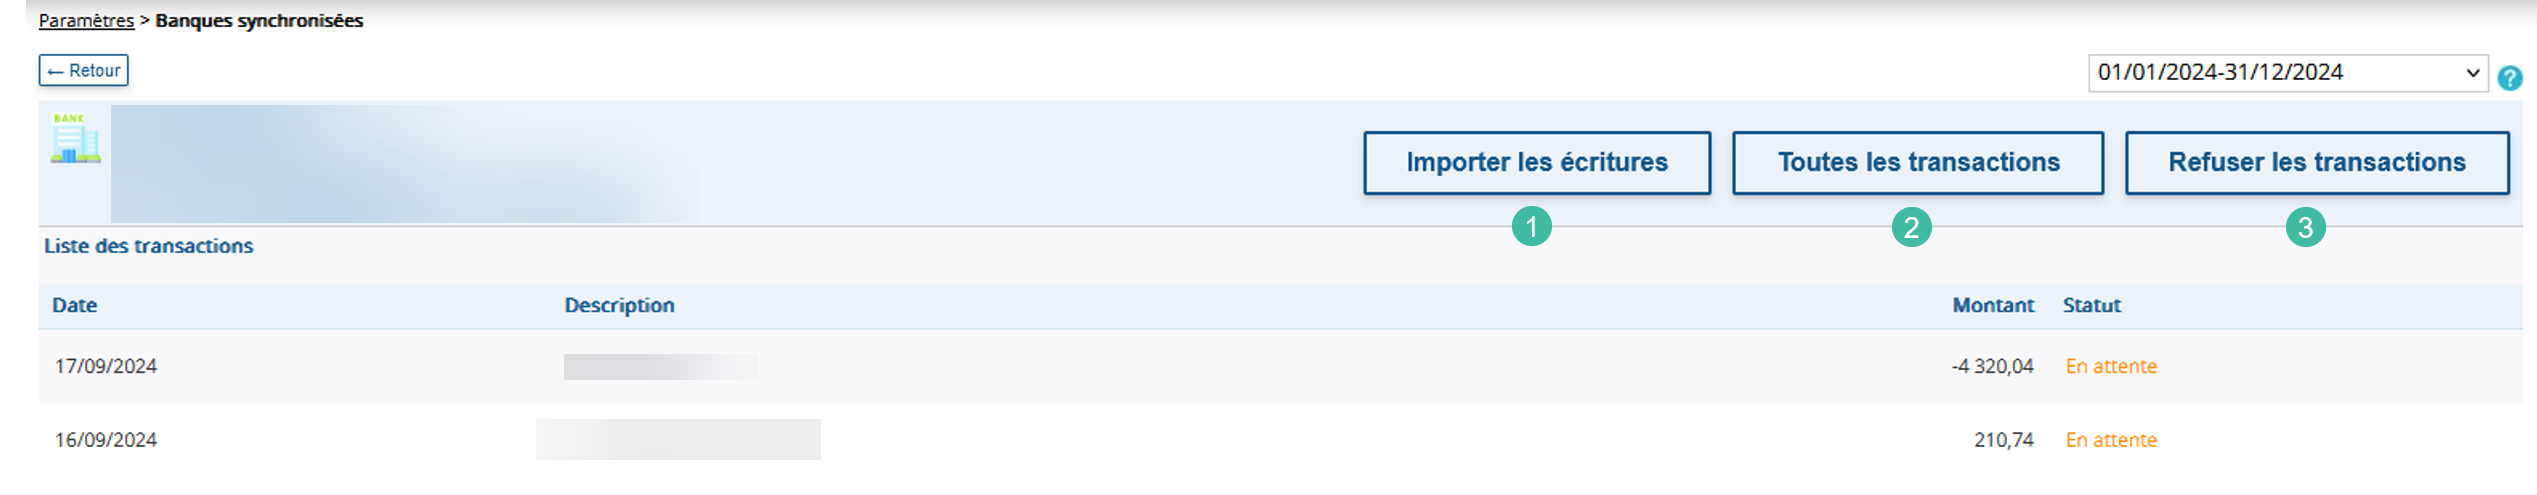Click Importer les écritures button
The image size is (2537, 495).
[1537, 162]
